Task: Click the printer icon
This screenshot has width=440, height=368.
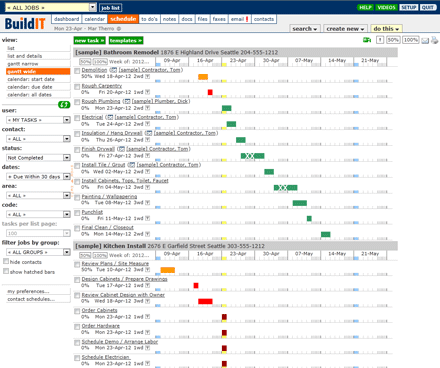Action: 434,40
